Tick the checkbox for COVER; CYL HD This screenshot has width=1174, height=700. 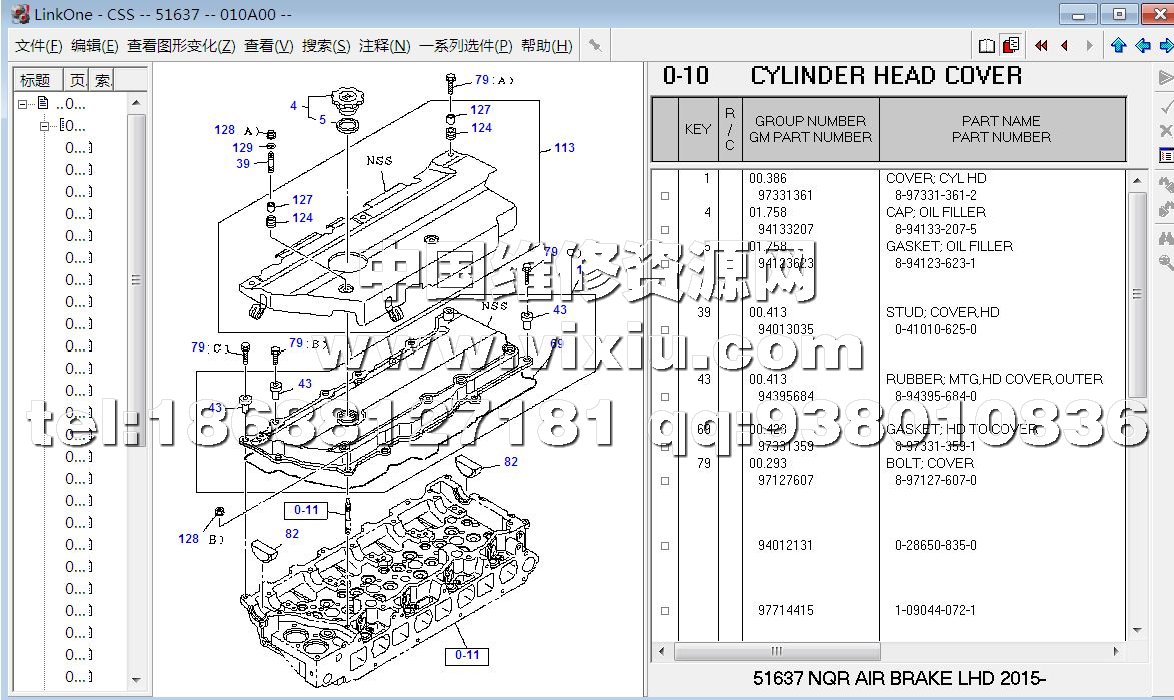tap(665, 197)
